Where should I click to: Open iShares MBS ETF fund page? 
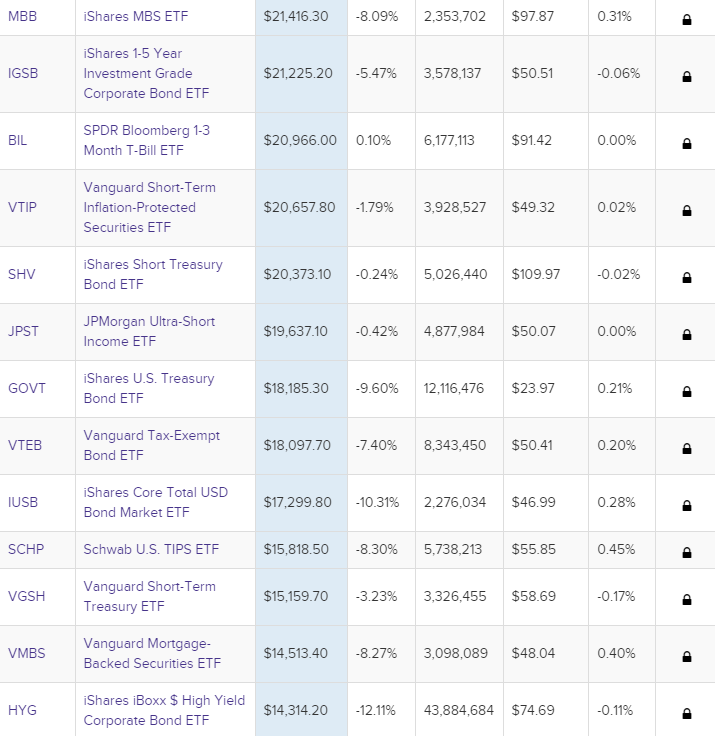click(136, 16)
